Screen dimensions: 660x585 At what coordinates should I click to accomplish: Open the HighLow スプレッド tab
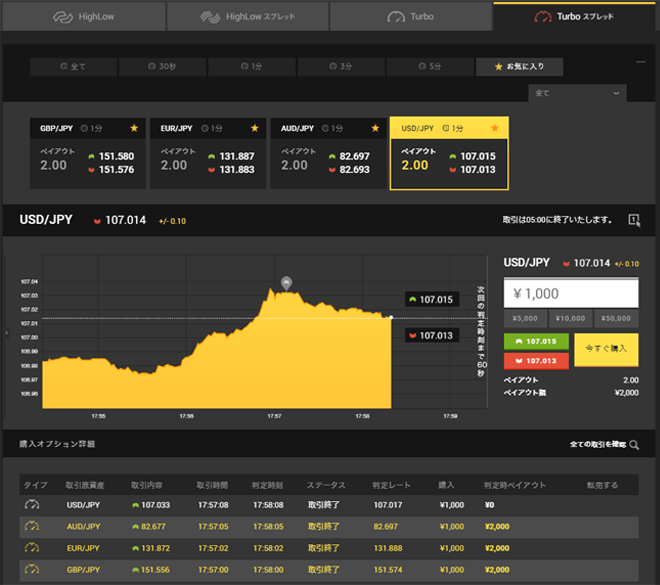pyautogui.click(x=248, y=16)
